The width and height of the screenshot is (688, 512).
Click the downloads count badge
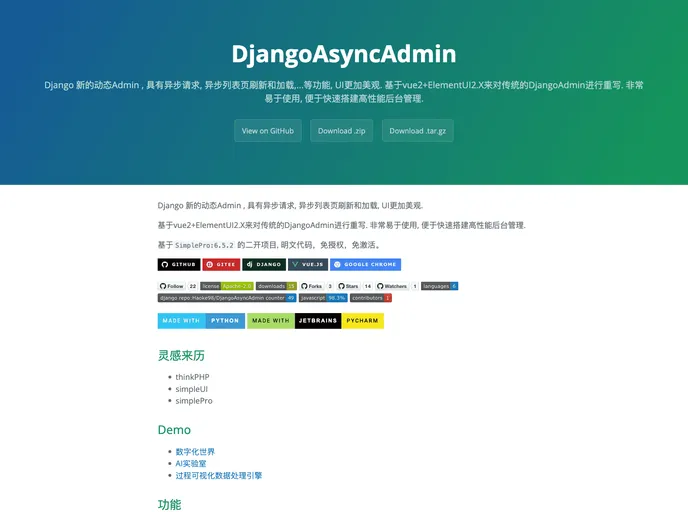tap(276, 286)
